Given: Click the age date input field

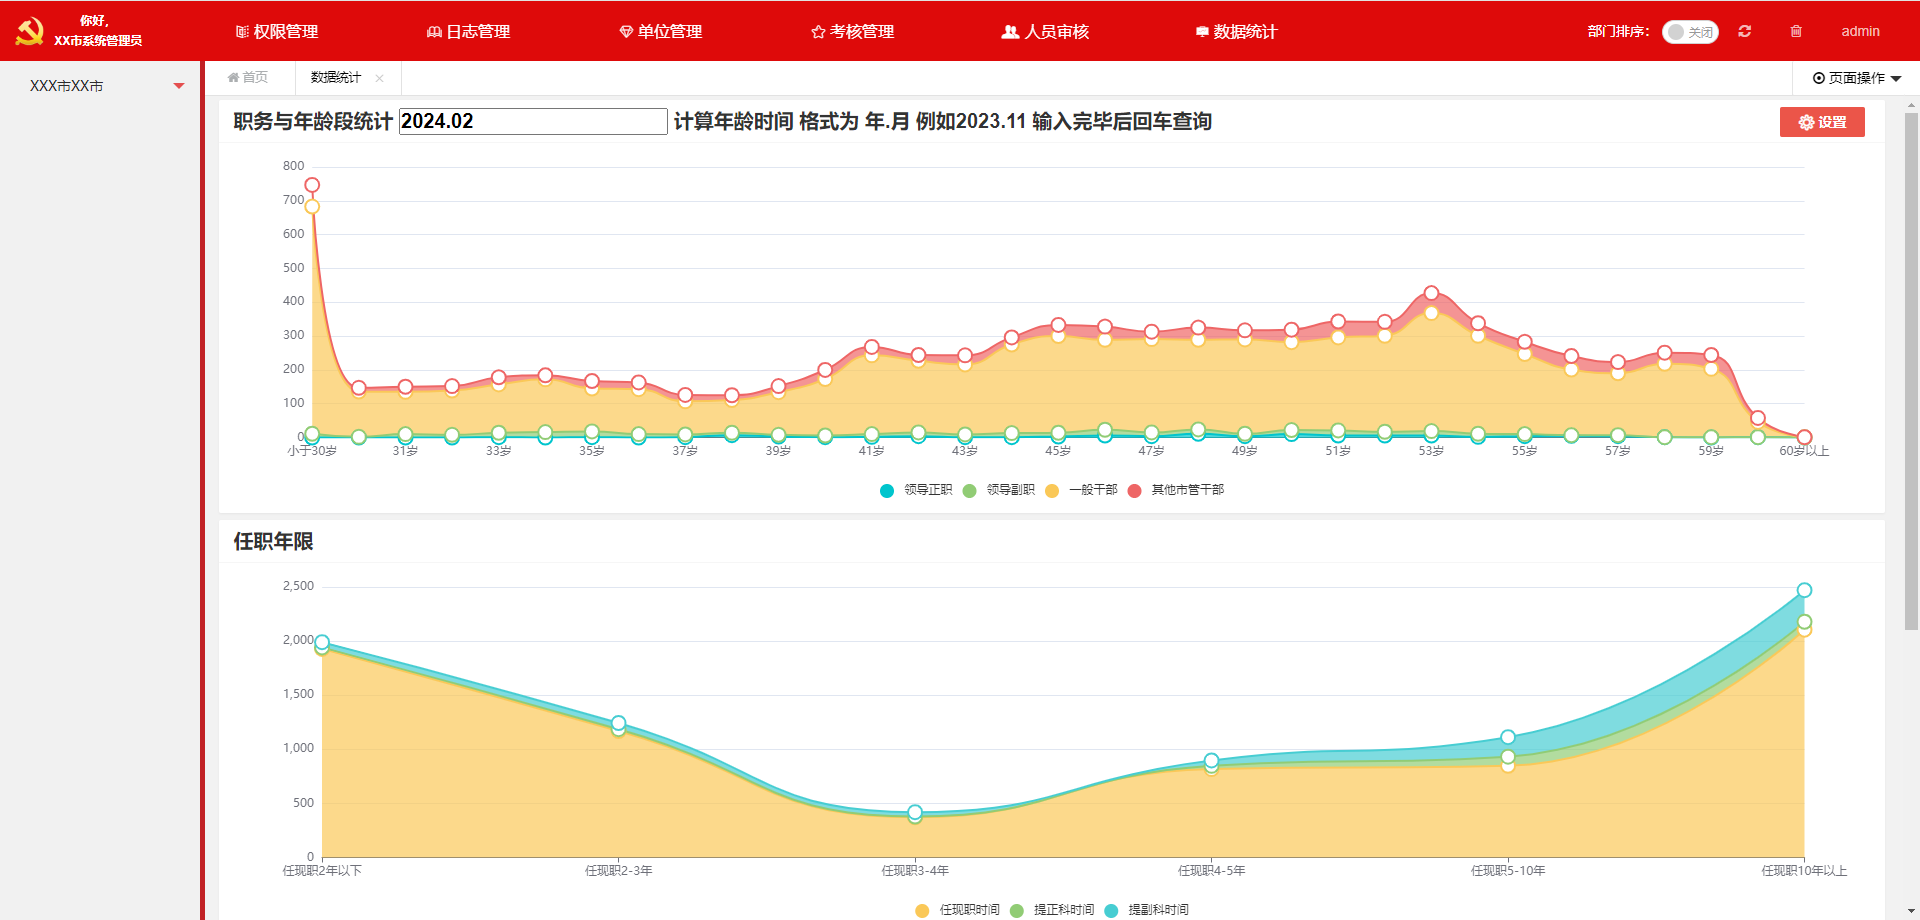Looking at the screenshot, I should 532,121.
